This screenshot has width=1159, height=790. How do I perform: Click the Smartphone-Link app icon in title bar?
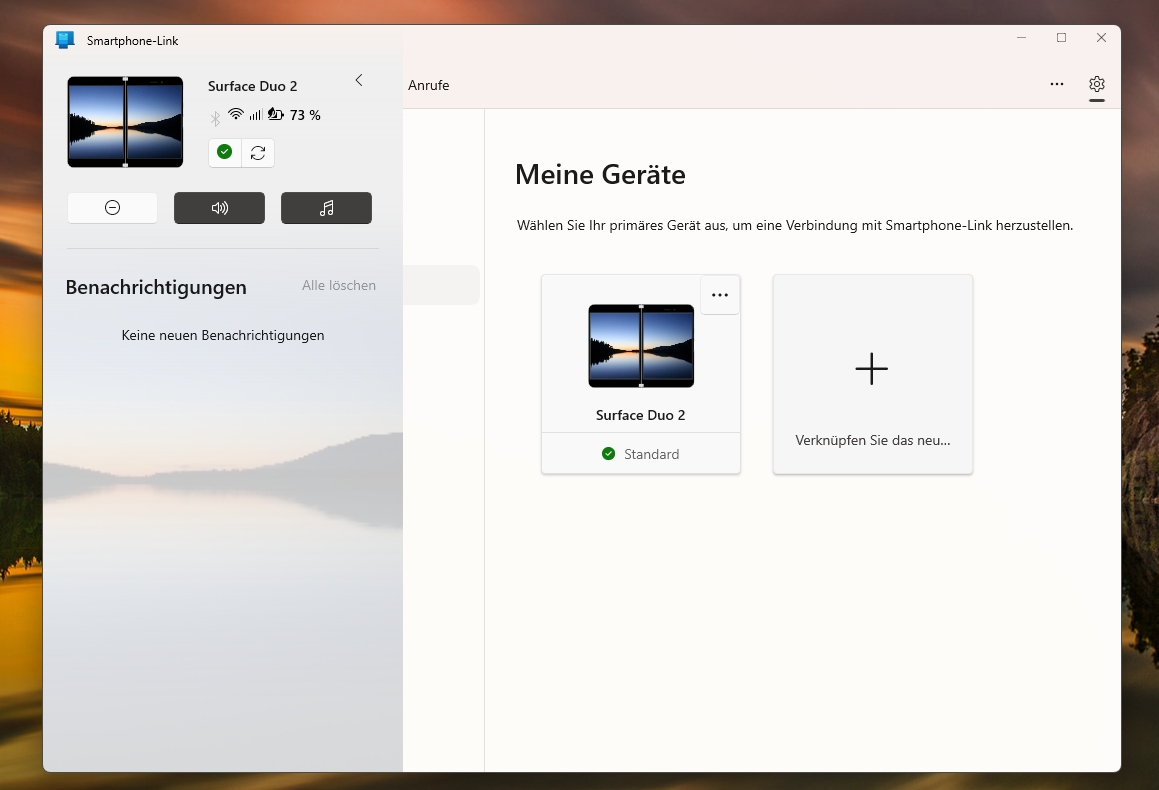[x=65, y=40]
